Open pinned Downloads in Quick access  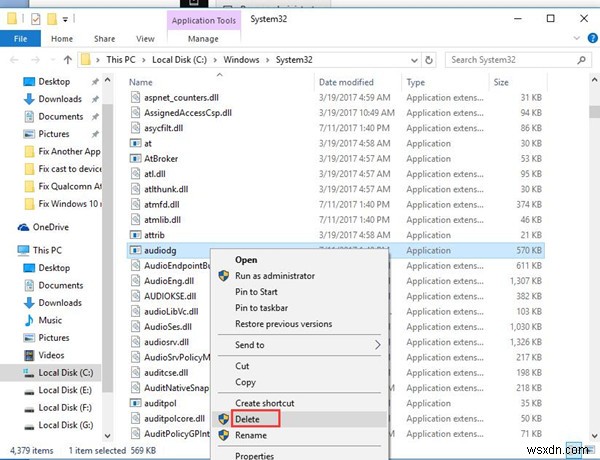click(60, 99)
